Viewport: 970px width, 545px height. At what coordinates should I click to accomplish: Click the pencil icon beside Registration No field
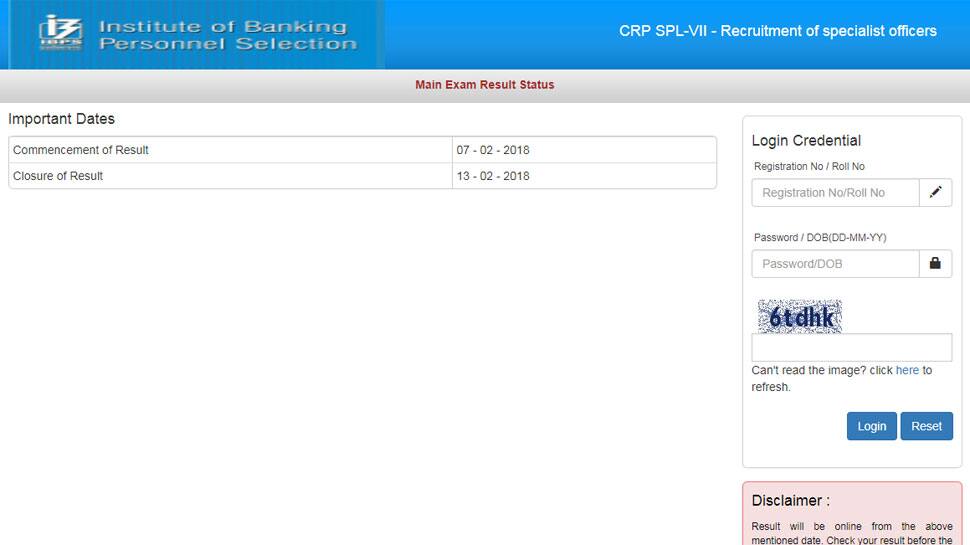935,192
